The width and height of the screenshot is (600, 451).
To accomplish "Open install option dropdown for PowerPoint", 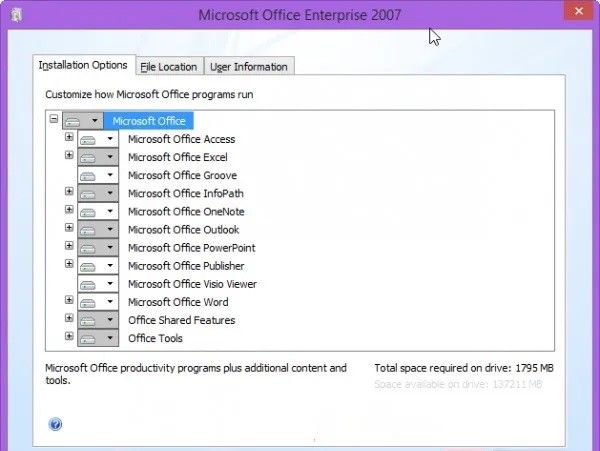I will 98,247.
